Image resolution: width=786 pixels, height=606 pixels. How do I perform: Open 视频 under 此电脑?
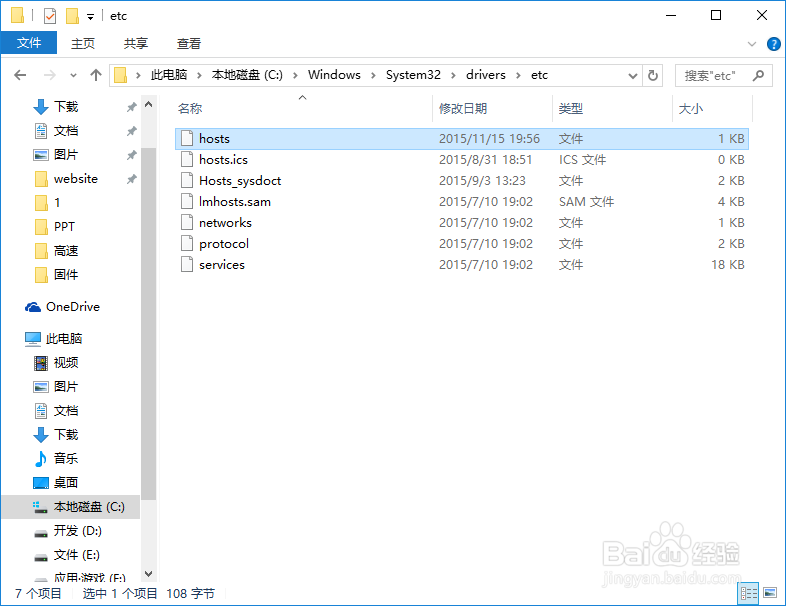(x=65, y=363)
